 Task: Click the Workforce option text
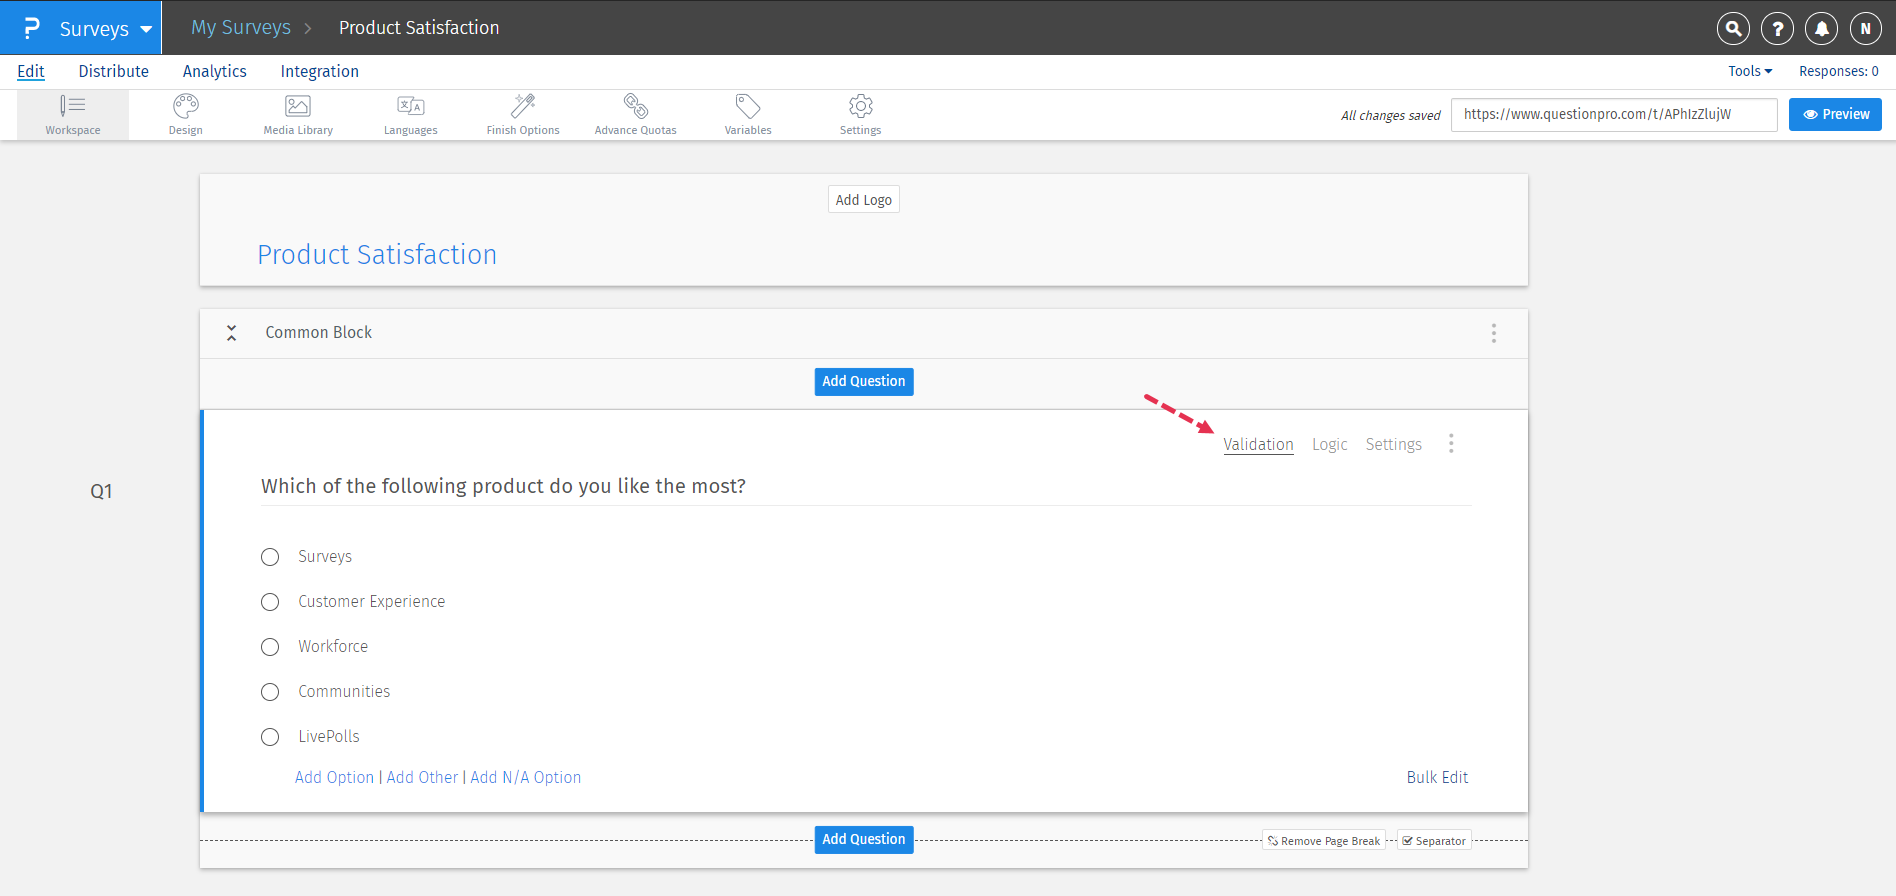pos(333,646)
